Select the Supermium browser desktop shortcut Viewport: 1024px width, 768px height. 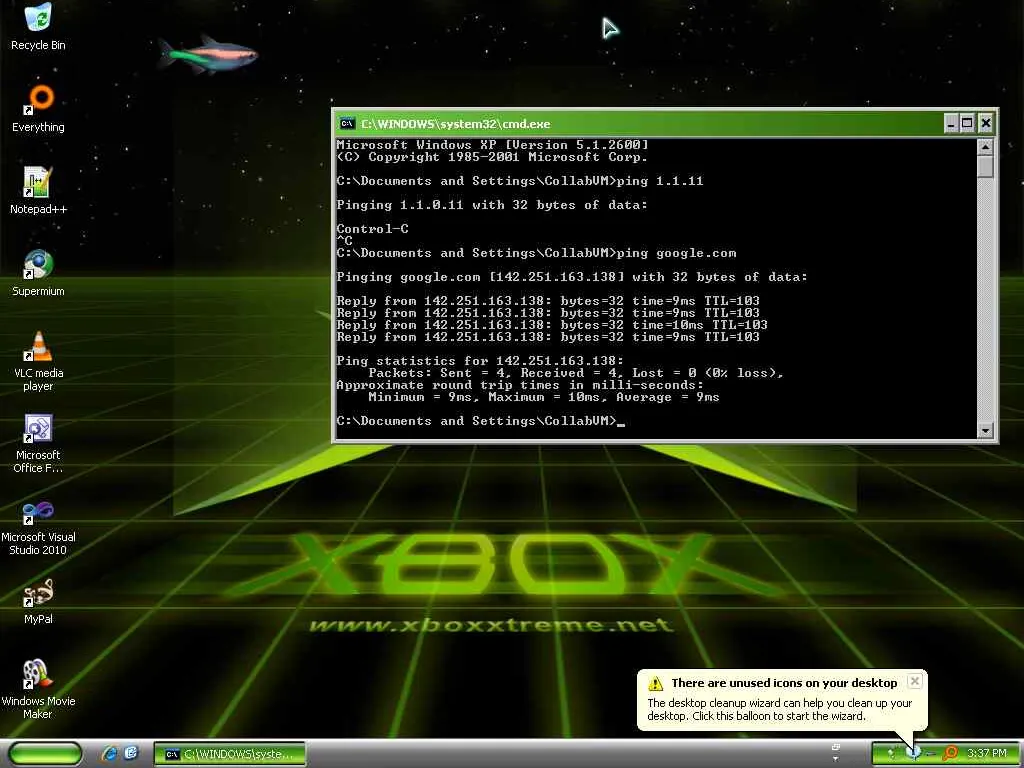39,274
